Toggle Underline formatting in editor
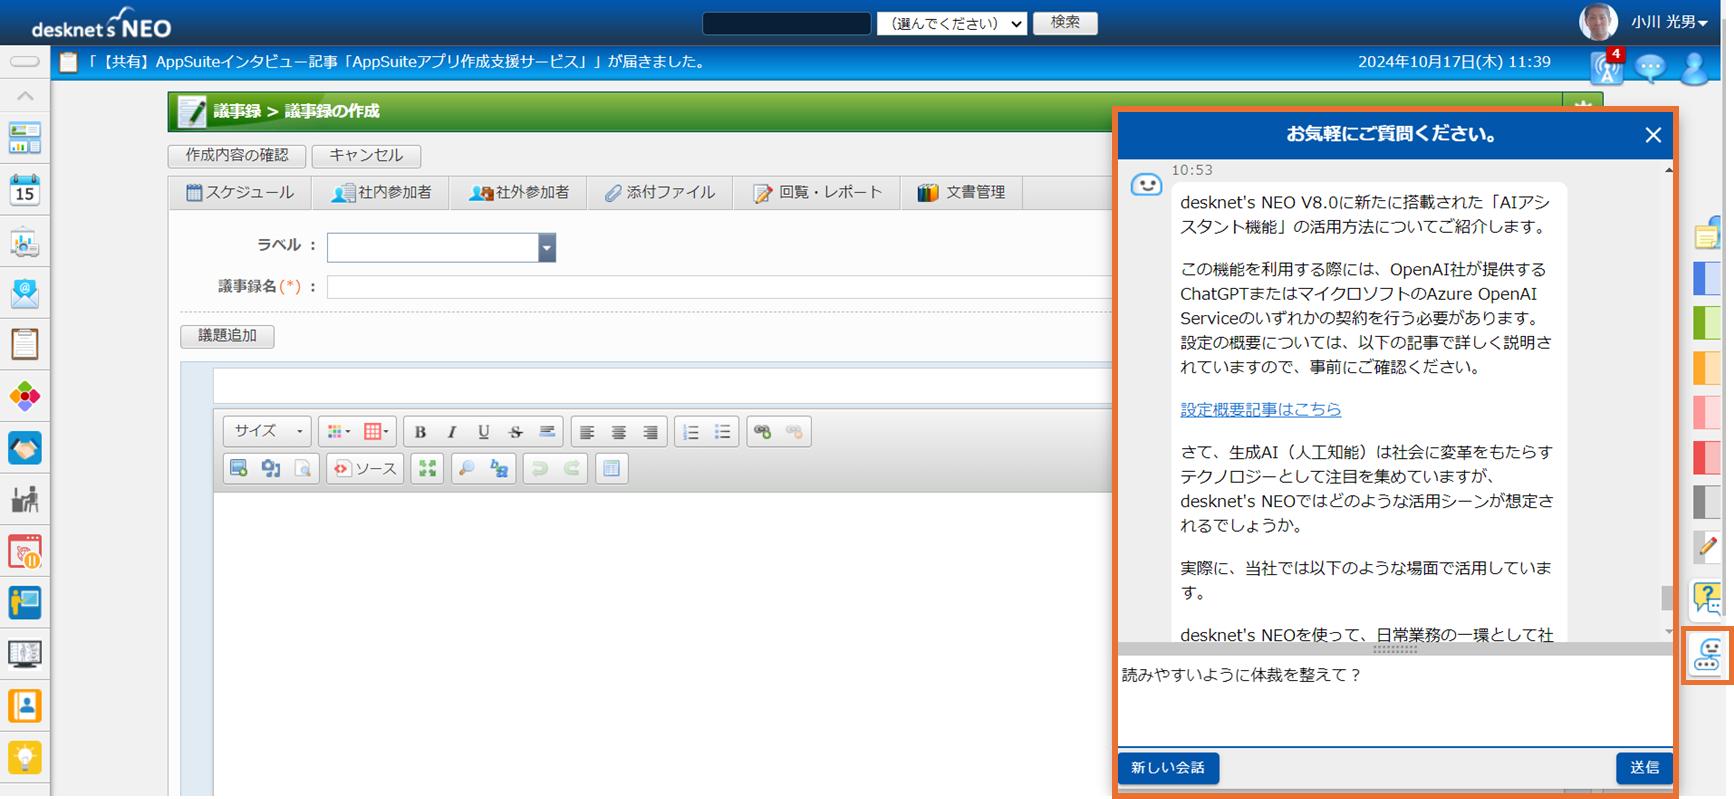 484,432
